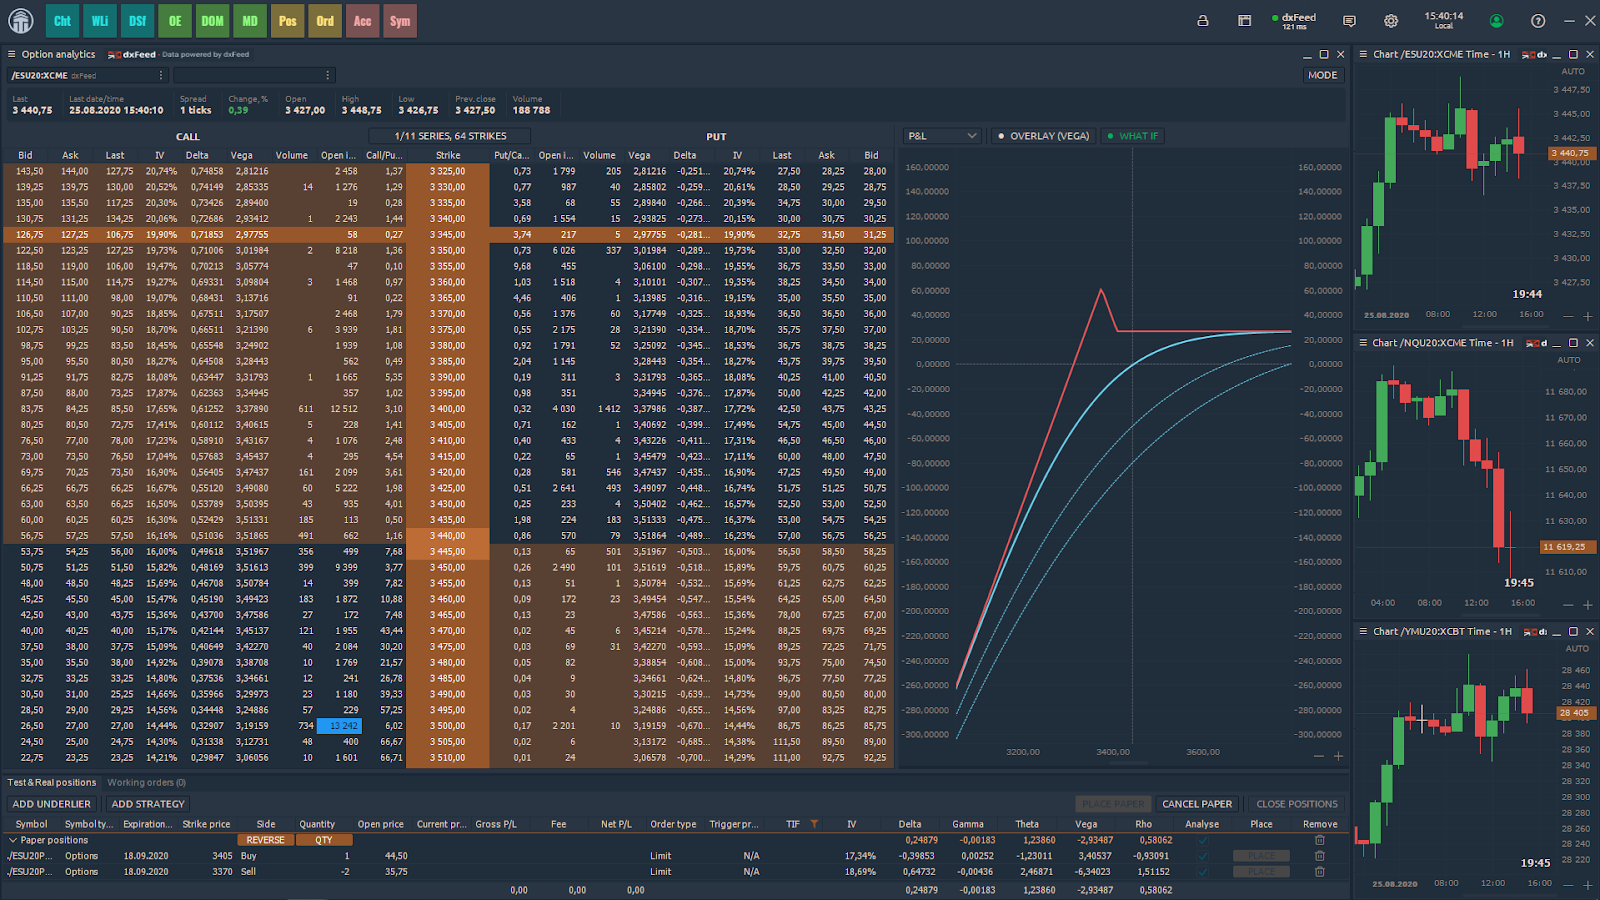Toggle Analyse checkbox for the Sell 3370 row
This screenshot has width=1600, height=900.
(x=1202, y=872)
